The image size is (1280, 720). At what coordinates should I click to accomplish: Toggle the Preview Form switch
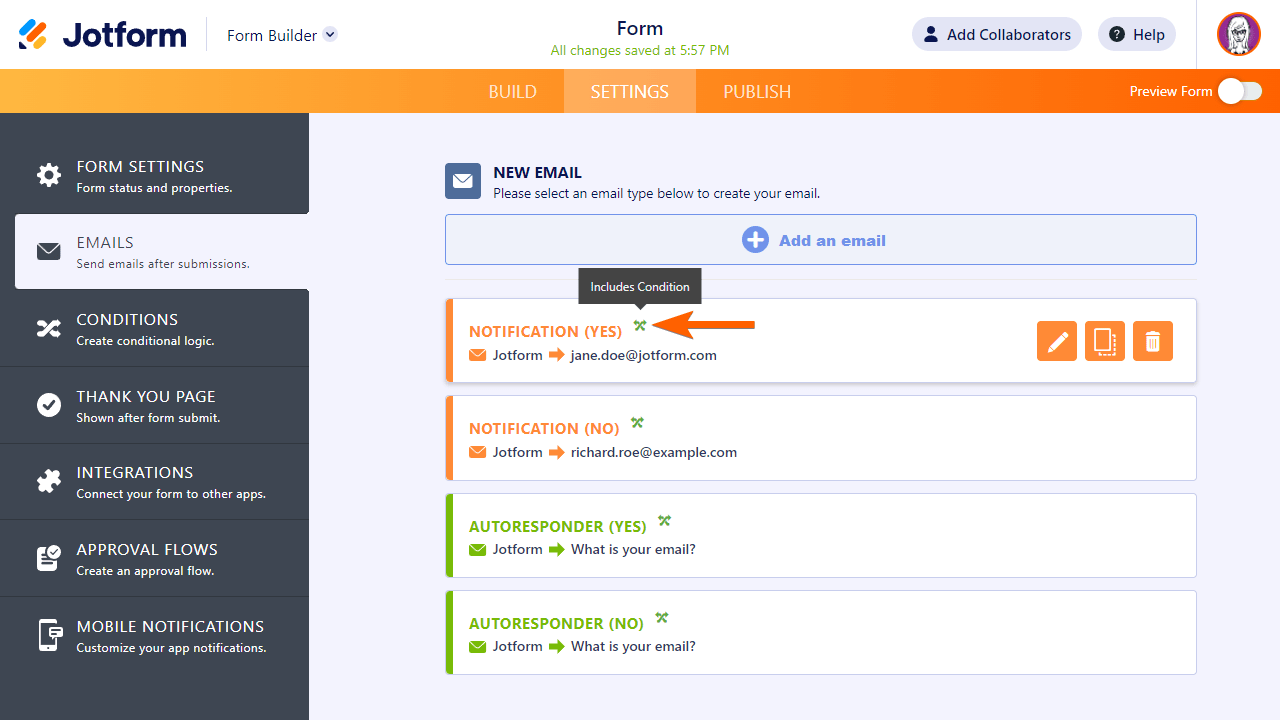pos(1240,91)
